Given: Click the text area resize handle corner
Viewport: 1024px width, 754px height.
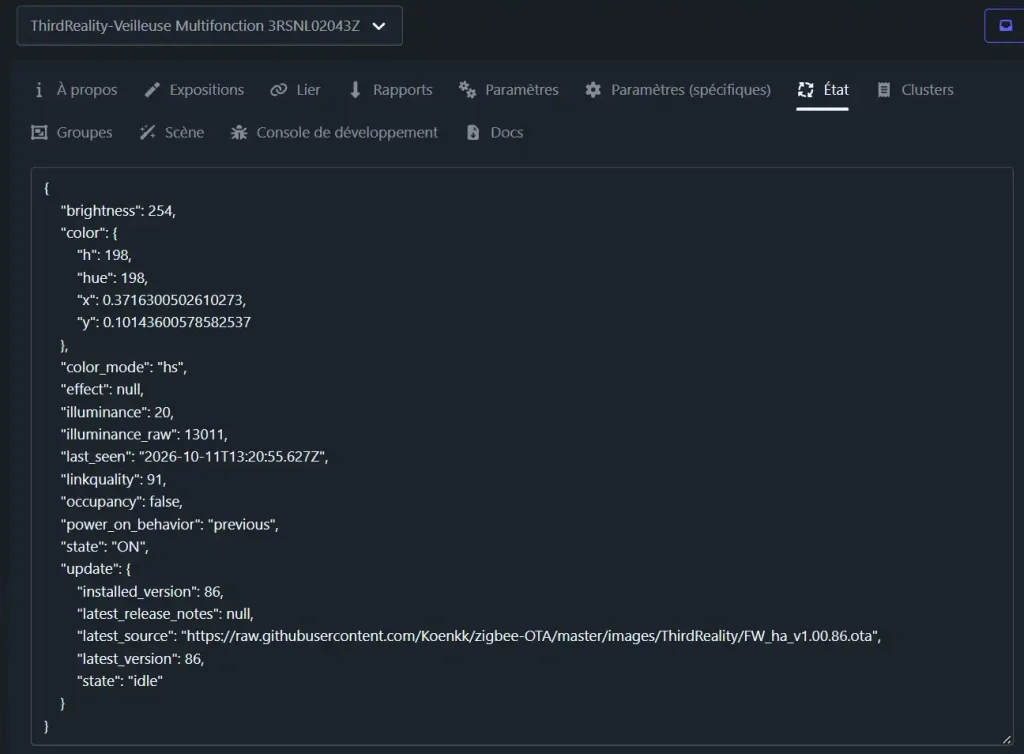Looking at the screenshot, I should coord(1006,739).
